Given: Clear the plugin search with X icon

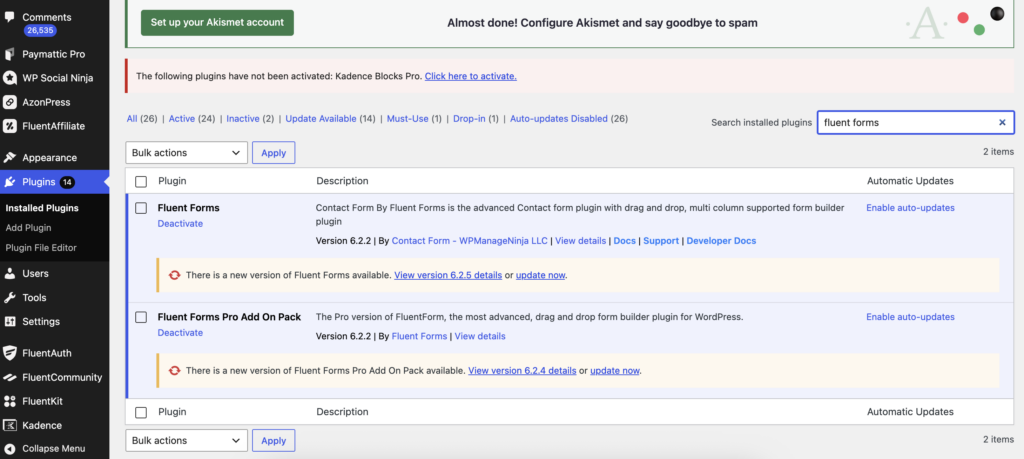Looking at the screenshot, I should [1002, 122].
